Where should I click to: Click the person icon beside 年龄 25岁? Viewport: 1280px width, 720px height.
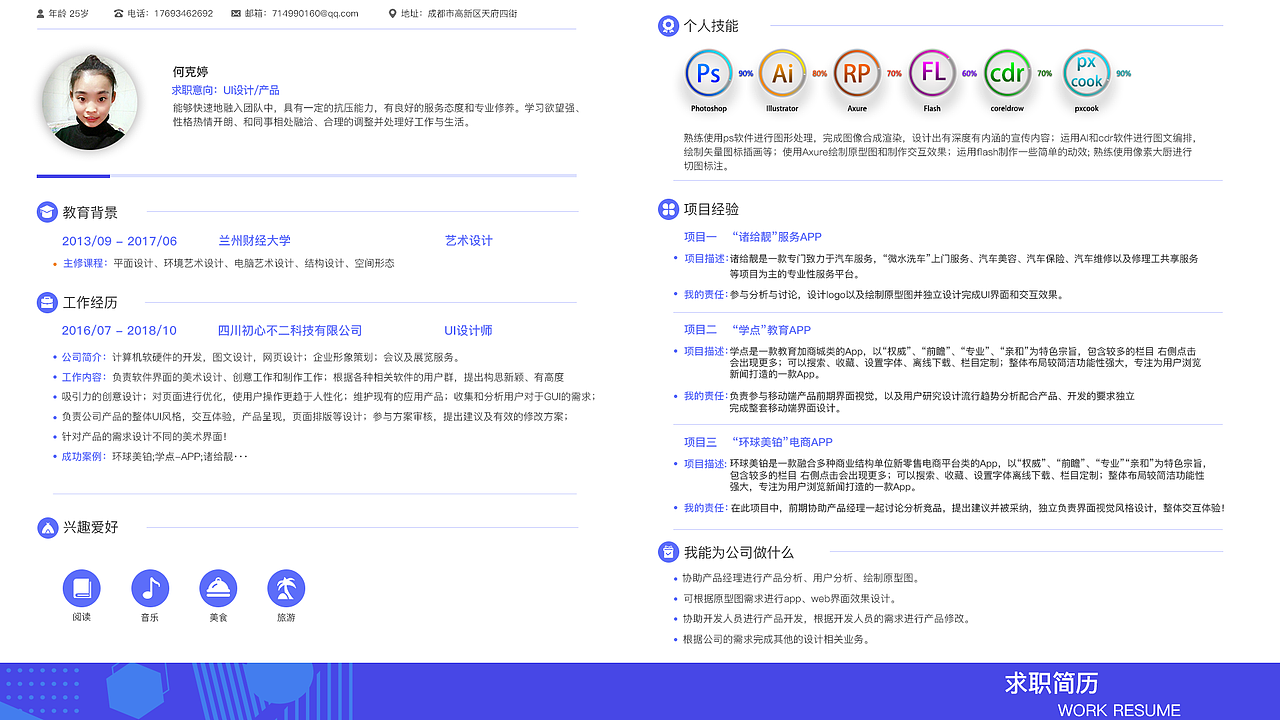pyautogui.click(x=40, y=13)
